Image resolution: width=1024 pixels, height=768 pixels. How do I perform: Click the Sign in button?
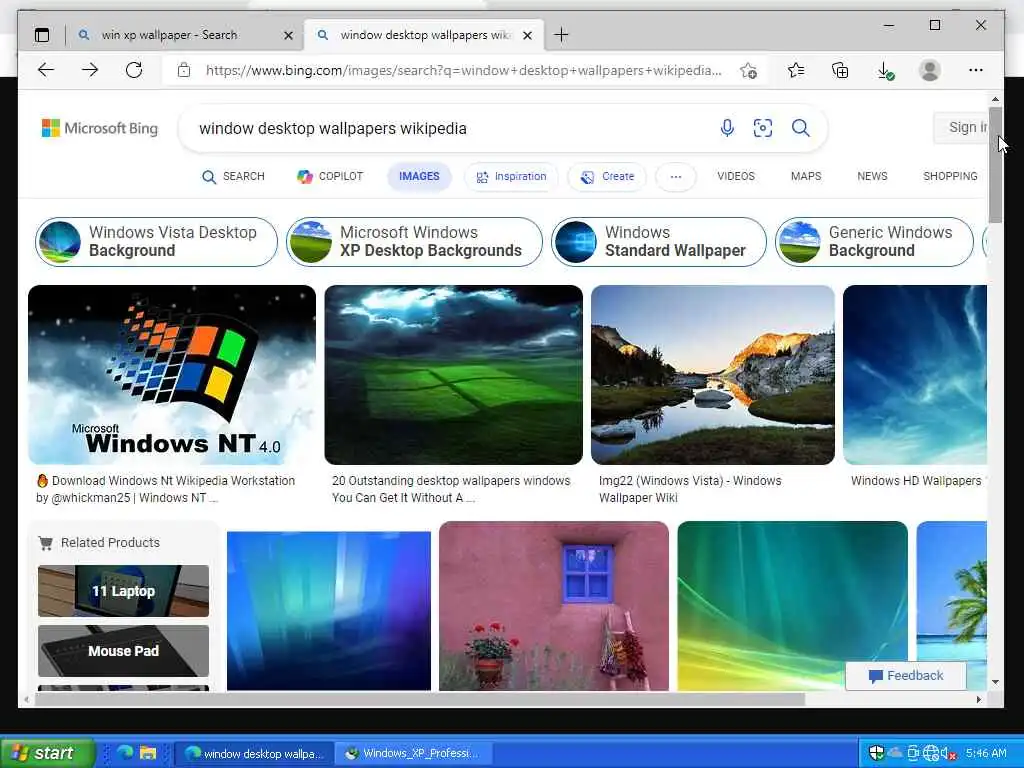(x=963, y=127)
